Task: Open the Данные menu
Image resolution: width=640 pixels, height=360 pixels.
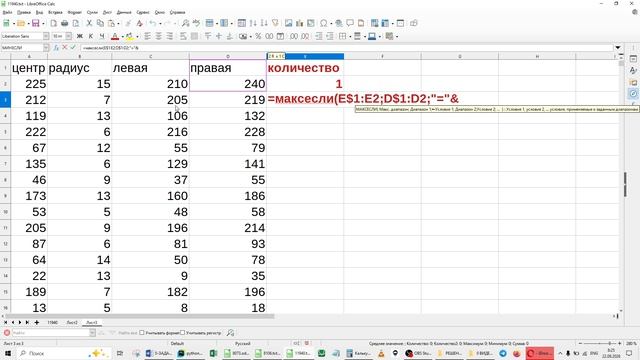Action: (124, 12)
